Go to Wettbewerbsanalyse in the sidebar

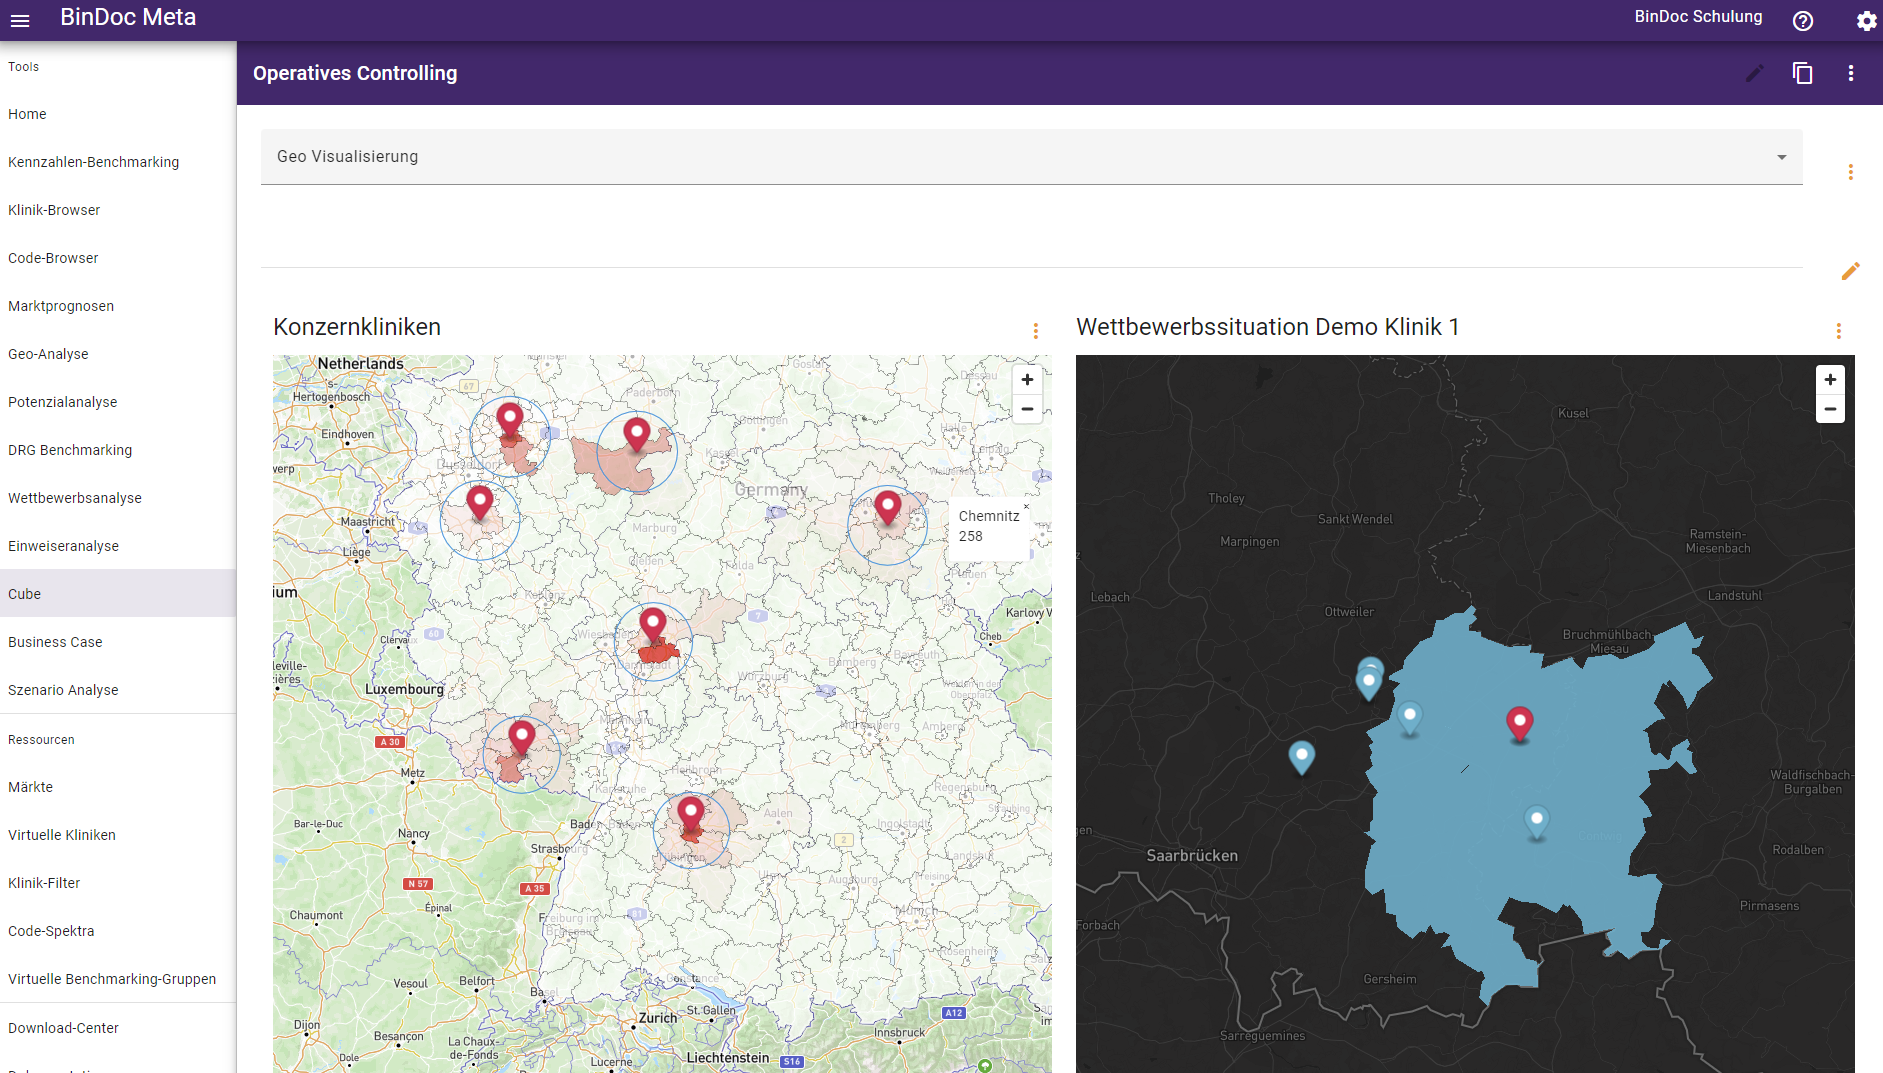75,498
